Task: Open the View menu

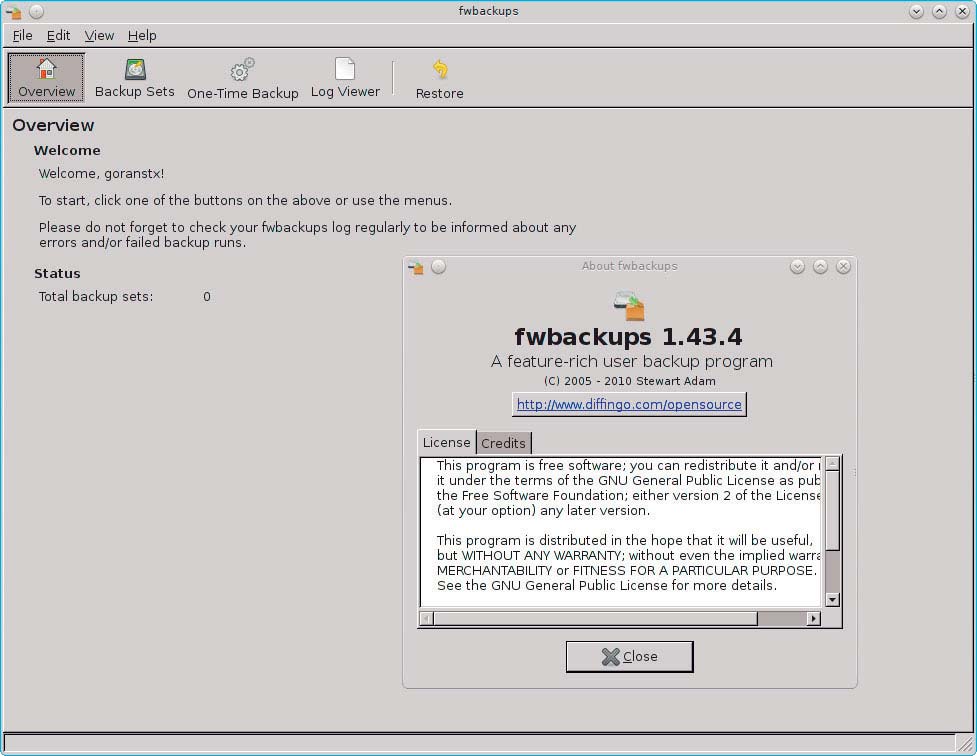Action: [x=99, y=36]
